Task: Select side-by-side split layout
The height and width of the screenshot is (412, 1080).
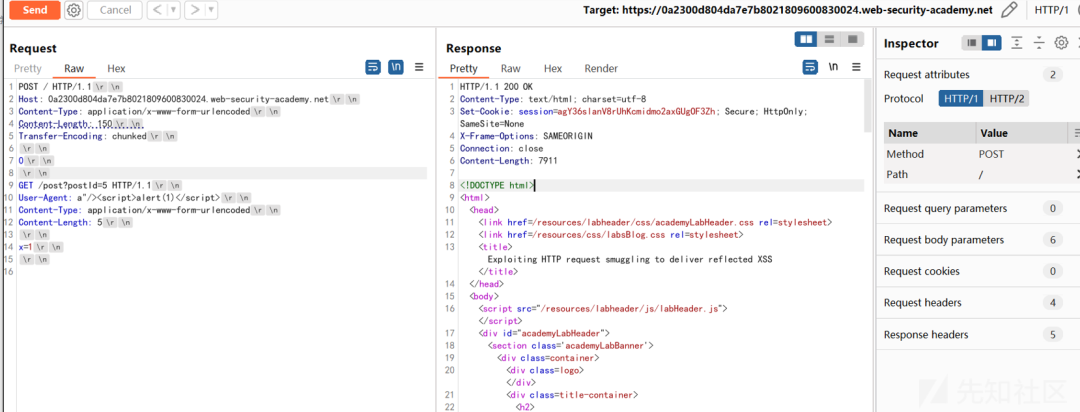Action: coord(806,39)
